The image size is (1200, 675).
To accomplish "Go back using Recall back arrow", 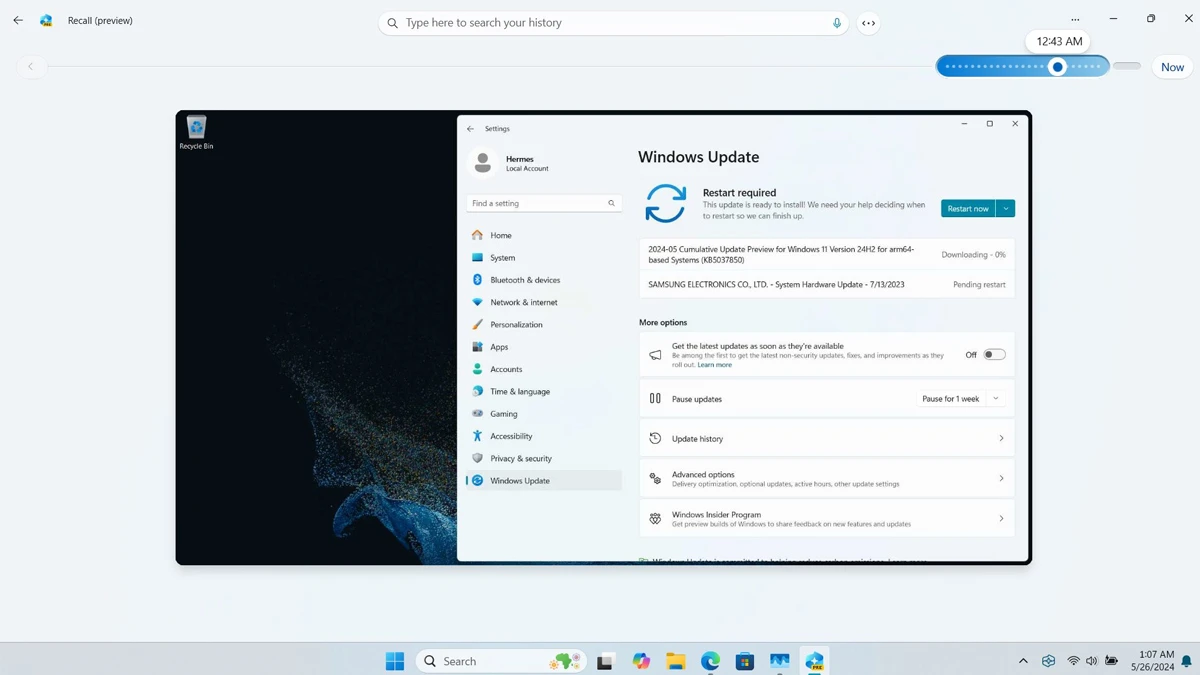I will pyautogui.click(x=18, y=20).
